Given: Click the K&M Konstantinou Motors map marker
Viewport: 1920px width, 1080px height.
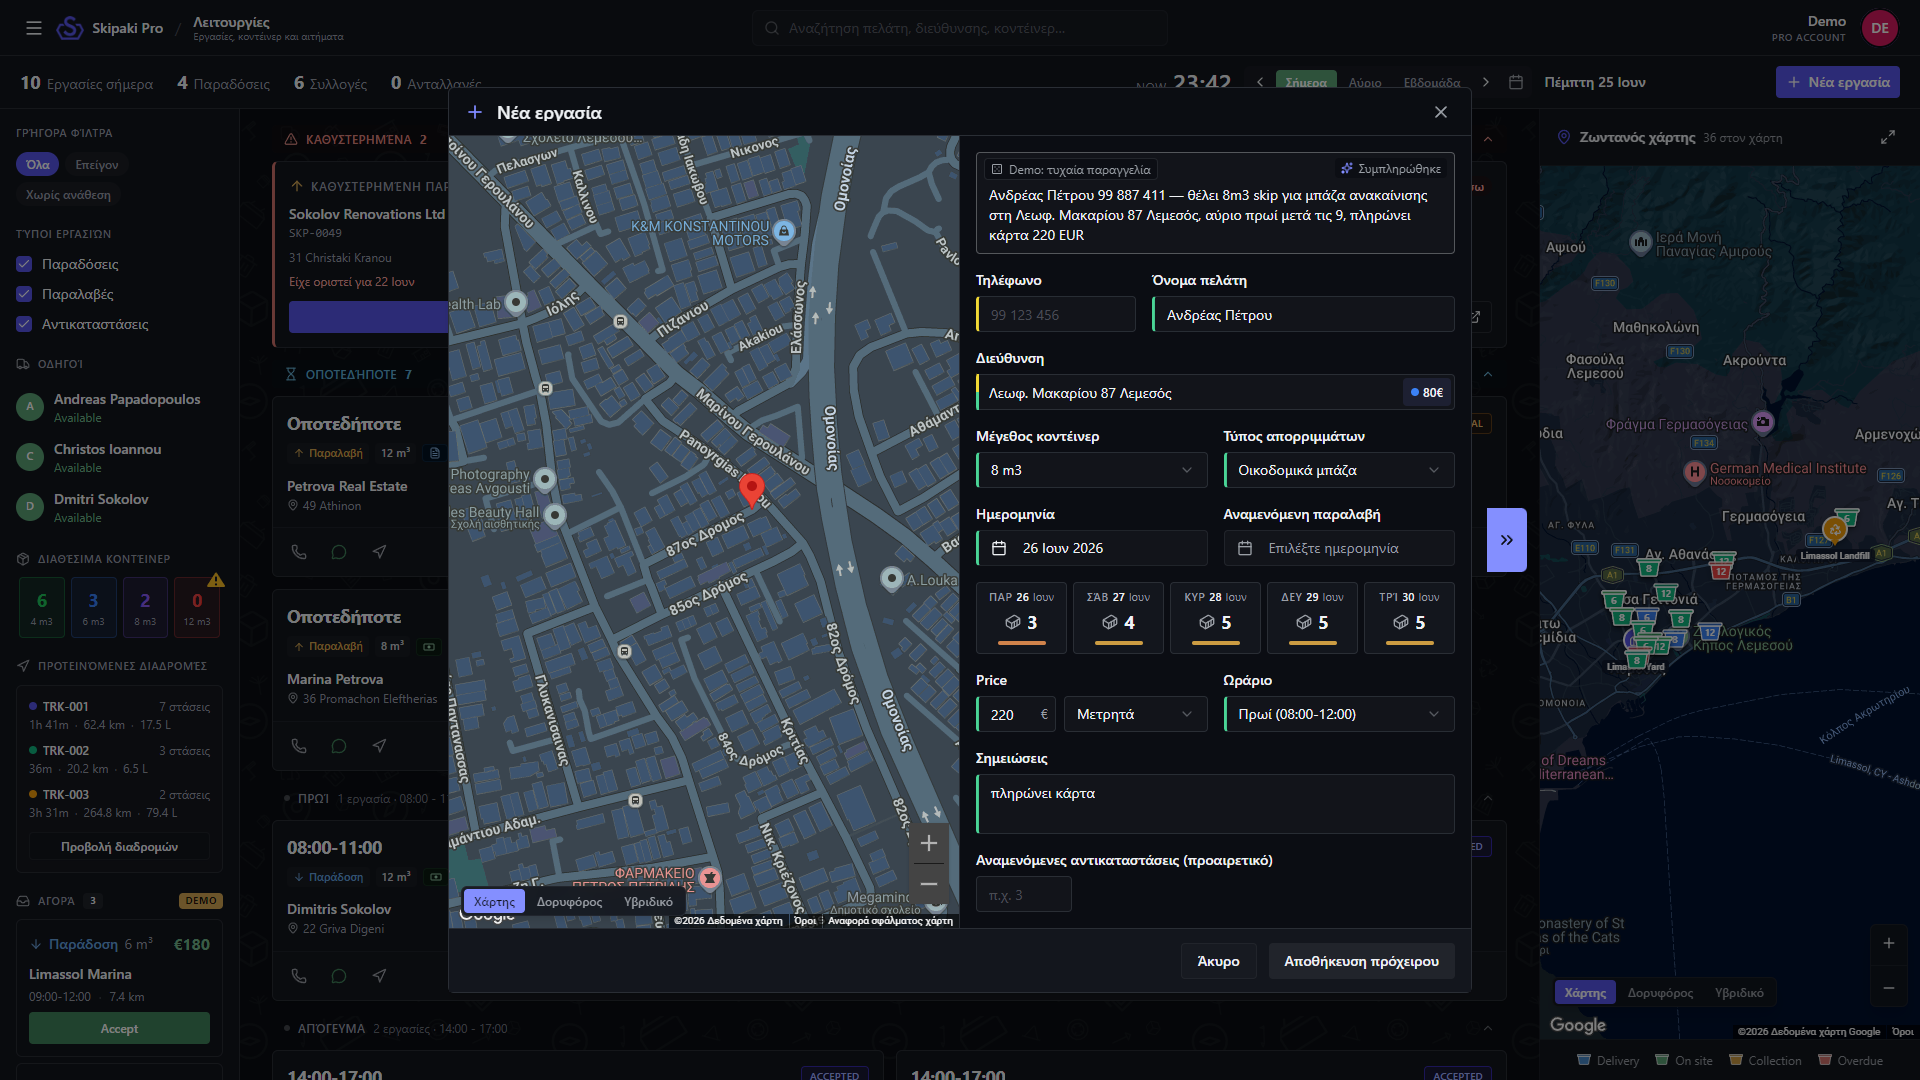Looking at the screenshot, I should pos(784,232).
